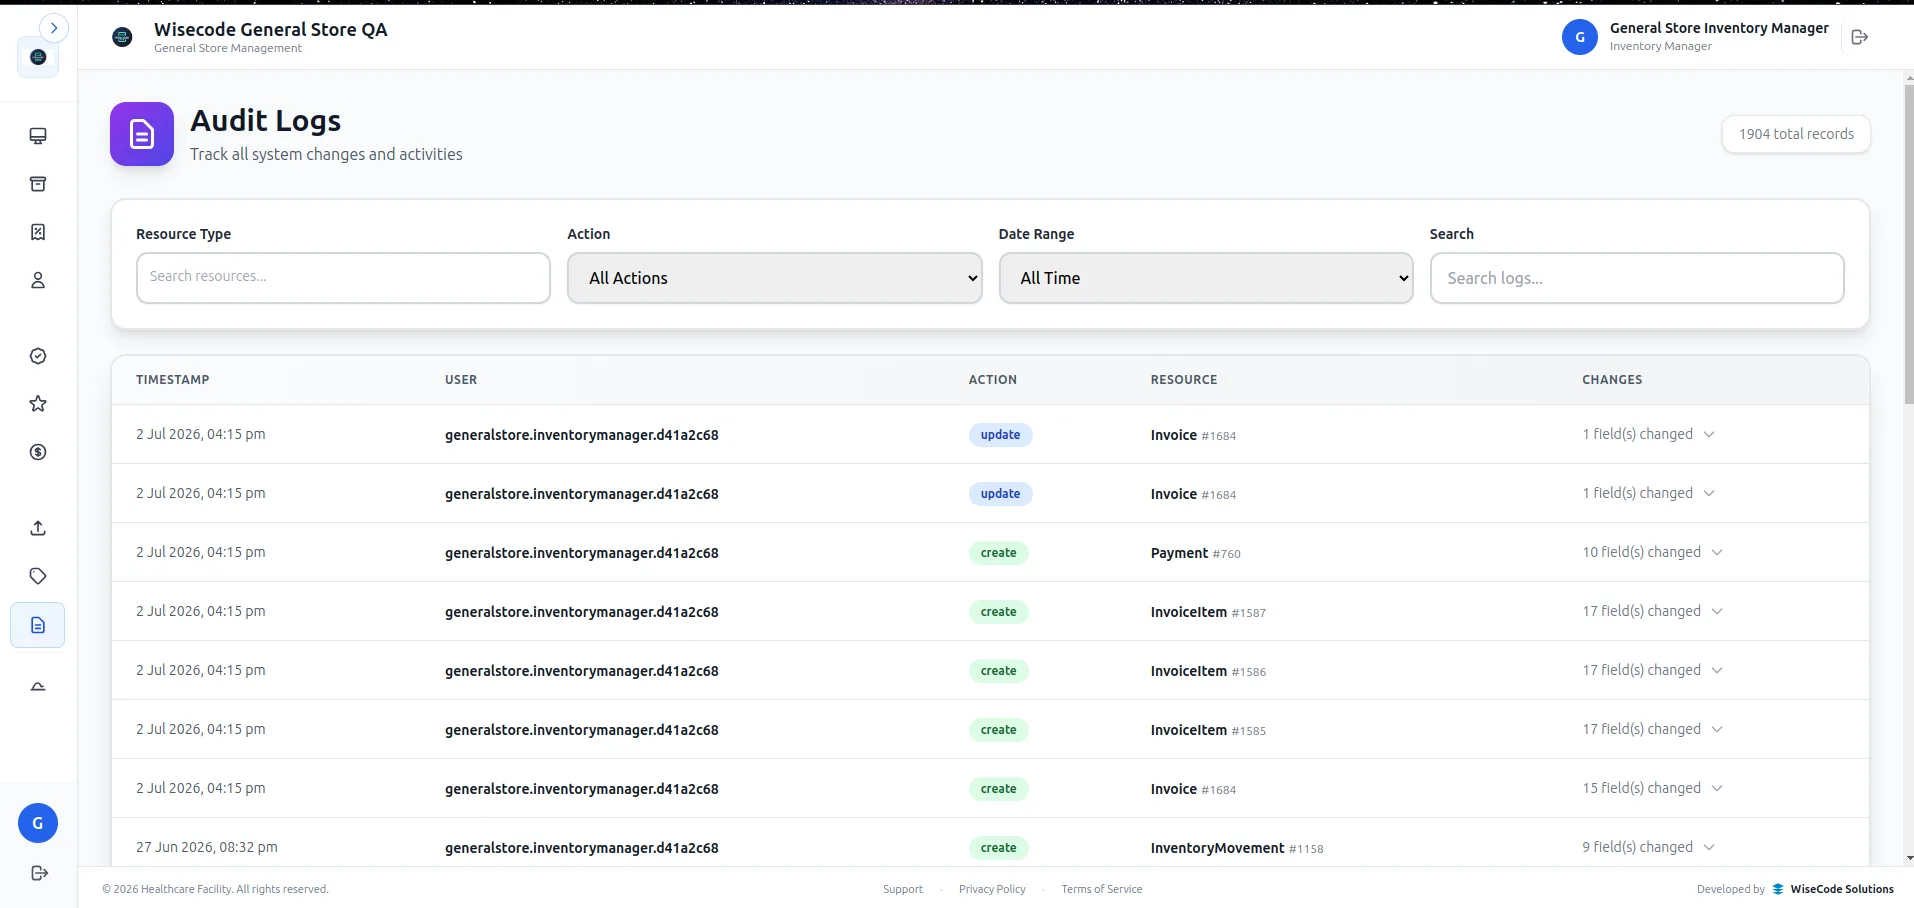Click the sidebar logout icon at bottom
This screenshot has height=908, width=1914.
(39, 873)
